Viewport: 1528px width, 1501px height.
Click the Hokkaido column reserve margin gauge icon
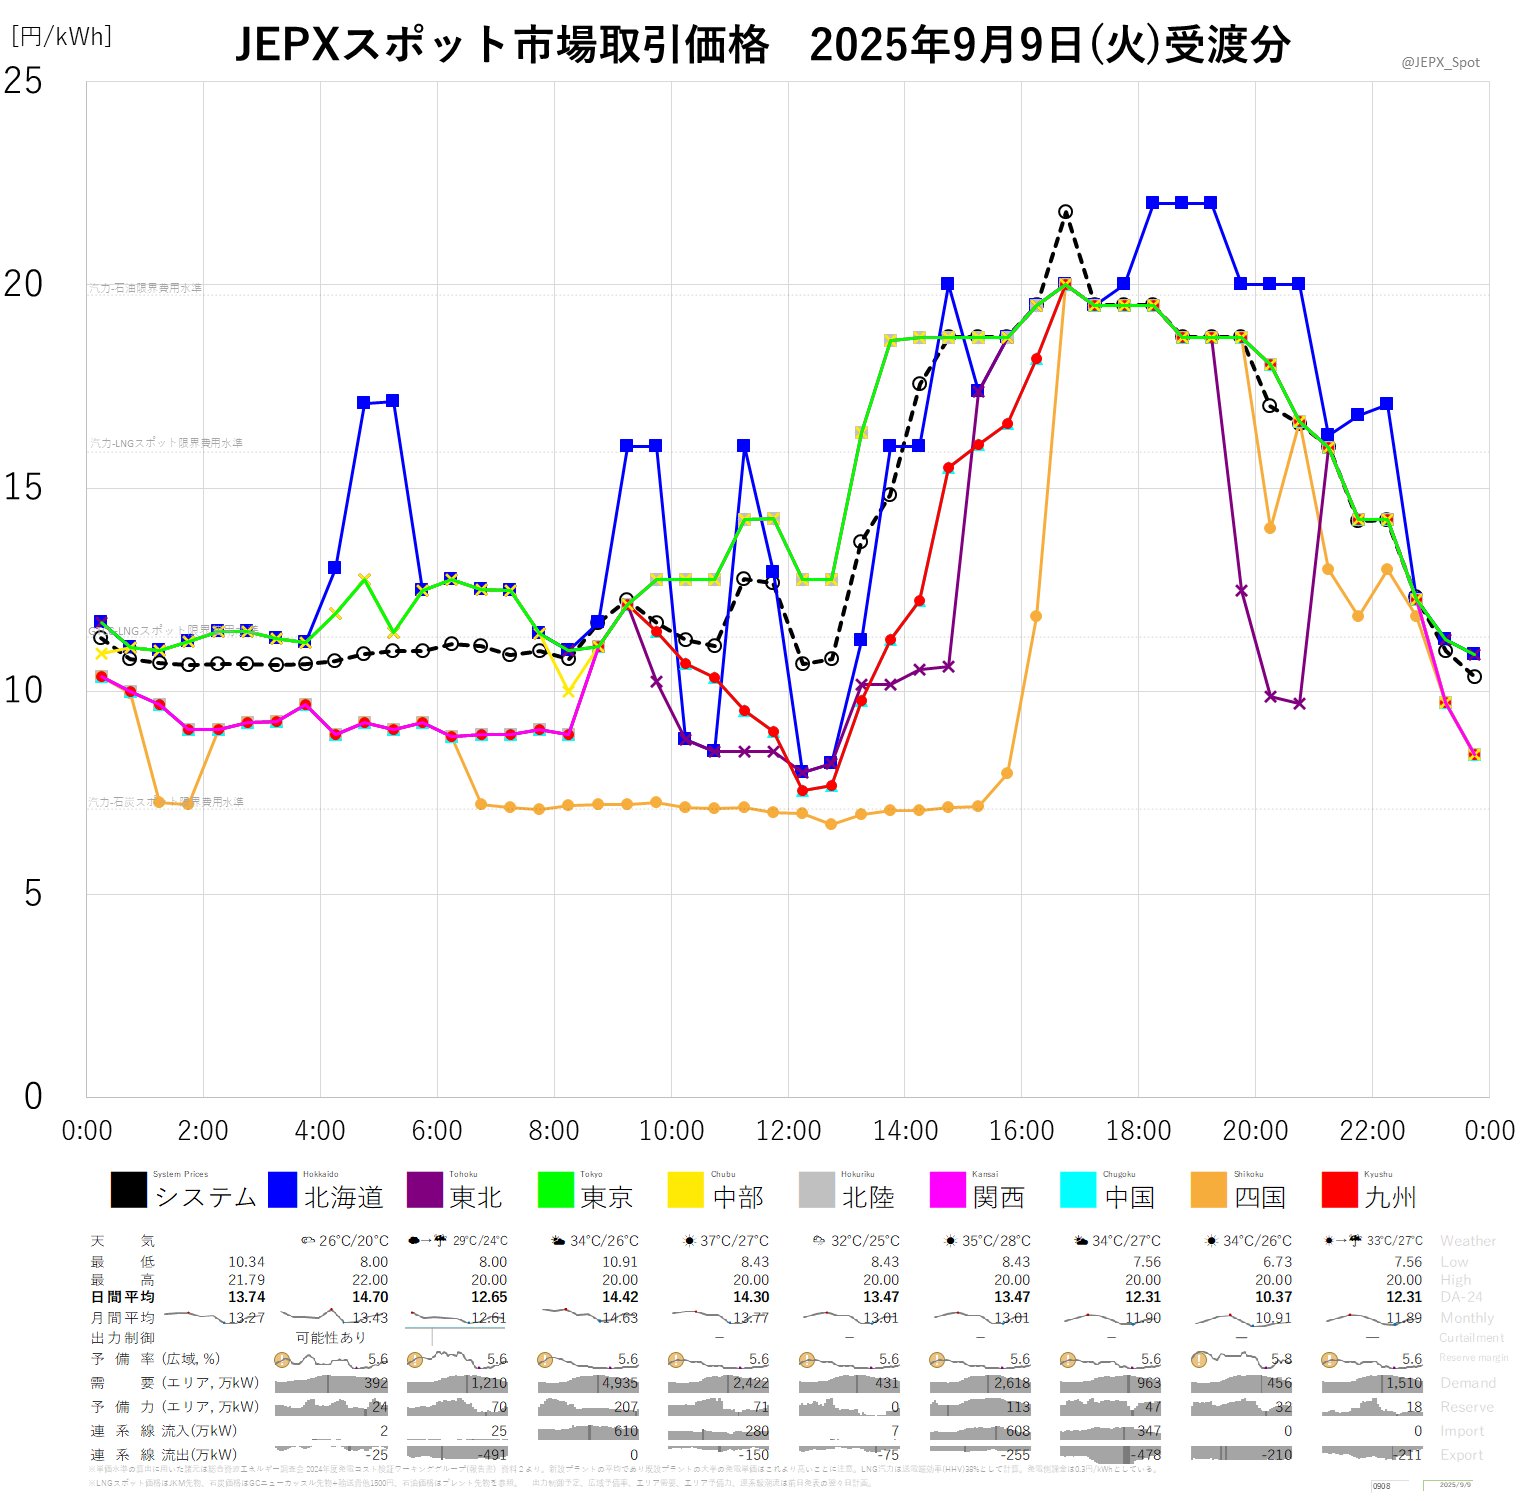282,1360
